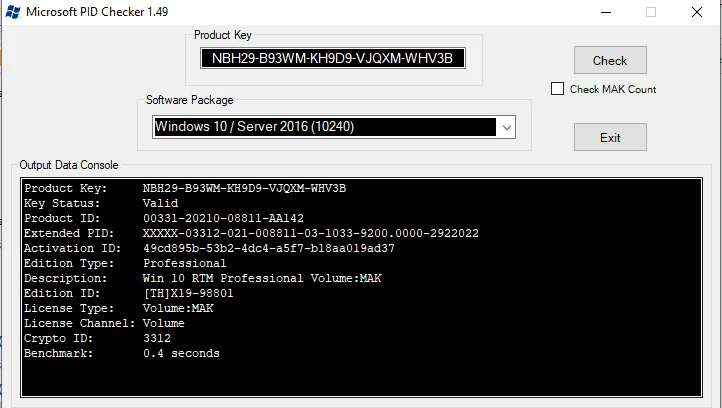Image resolution: width=722 pixels, height=408 pixels.
Task: Click the Microsoft PID Checker title bar icon
Action: pyautogui.click(x=13, y=12)
